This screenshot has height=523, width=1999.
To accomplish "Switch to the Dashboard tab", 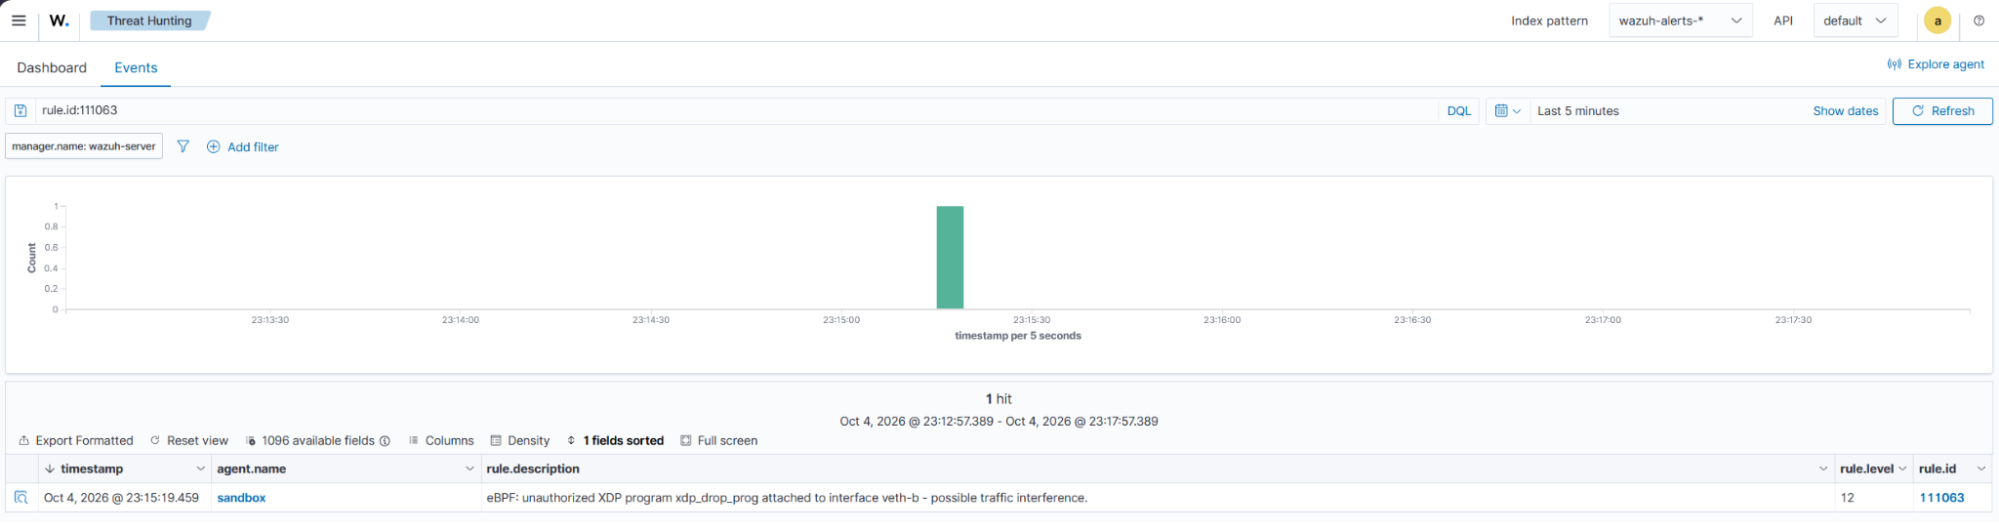I will [52, 67].
